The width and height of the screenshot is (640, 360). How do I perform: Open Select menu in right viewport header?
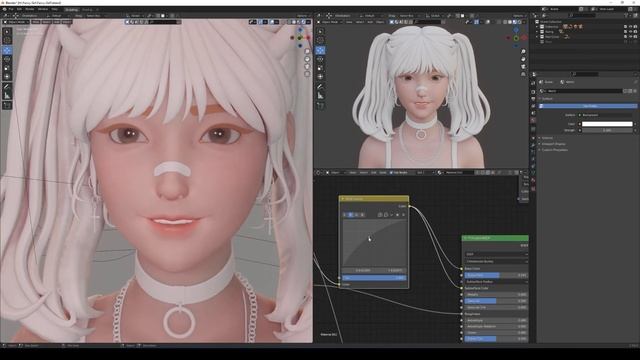tap(360, 22)
